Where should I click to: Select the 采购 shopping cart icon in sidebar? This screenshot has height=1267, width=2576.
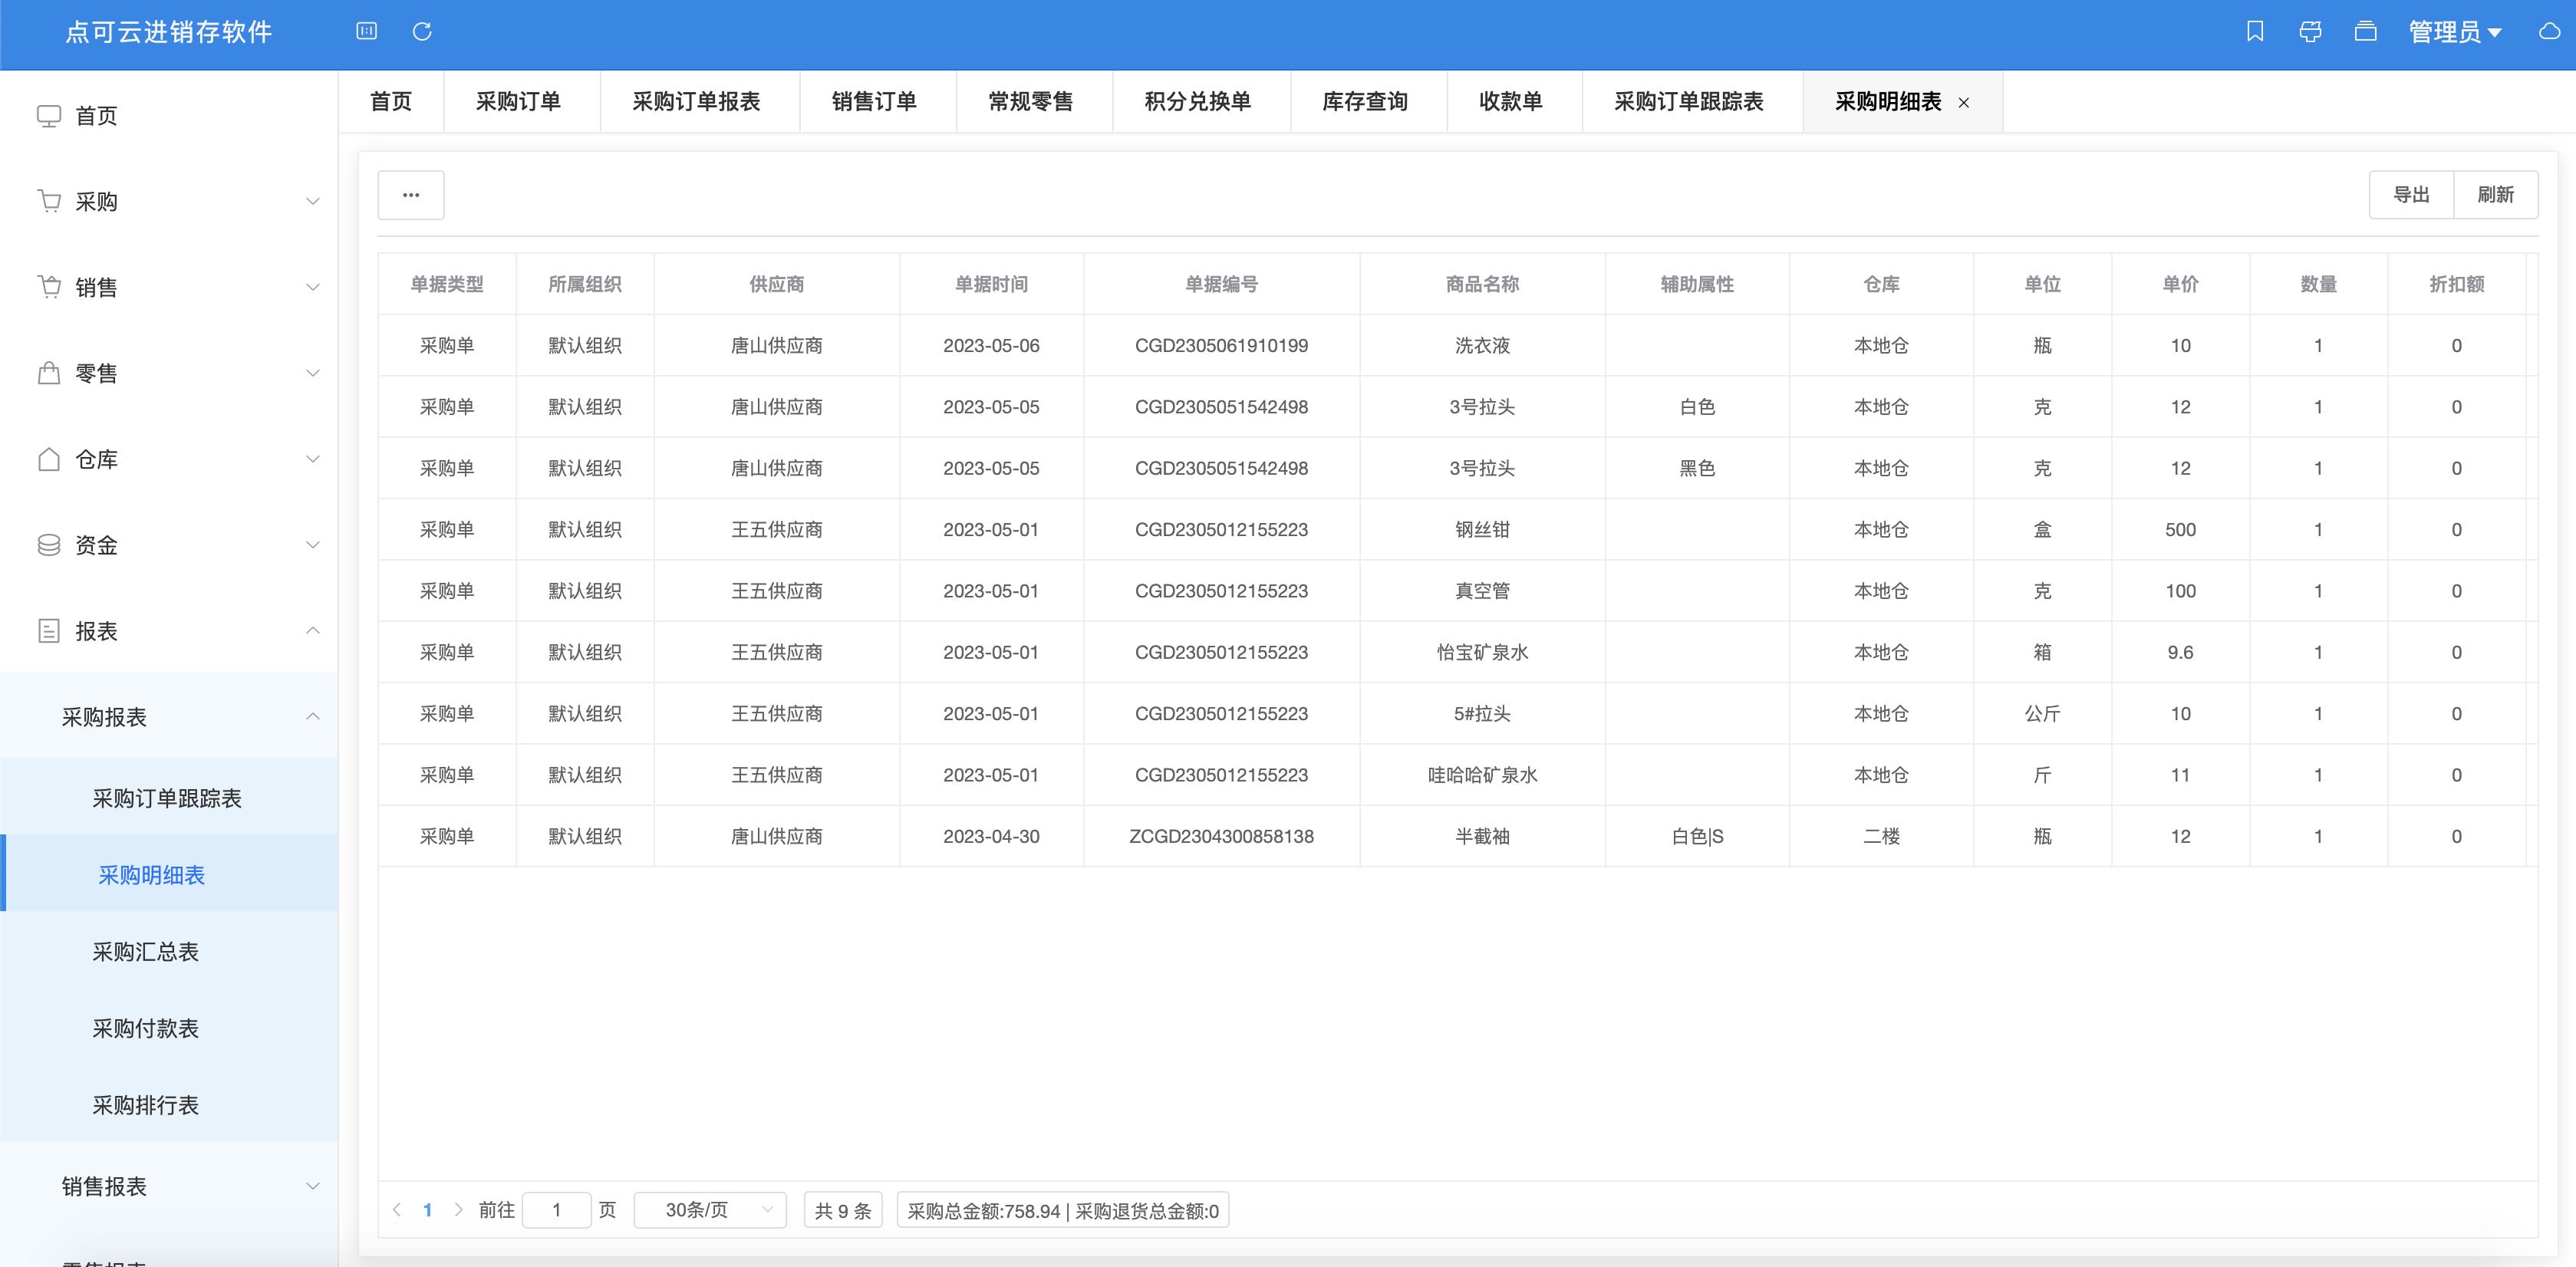(49, 201)
